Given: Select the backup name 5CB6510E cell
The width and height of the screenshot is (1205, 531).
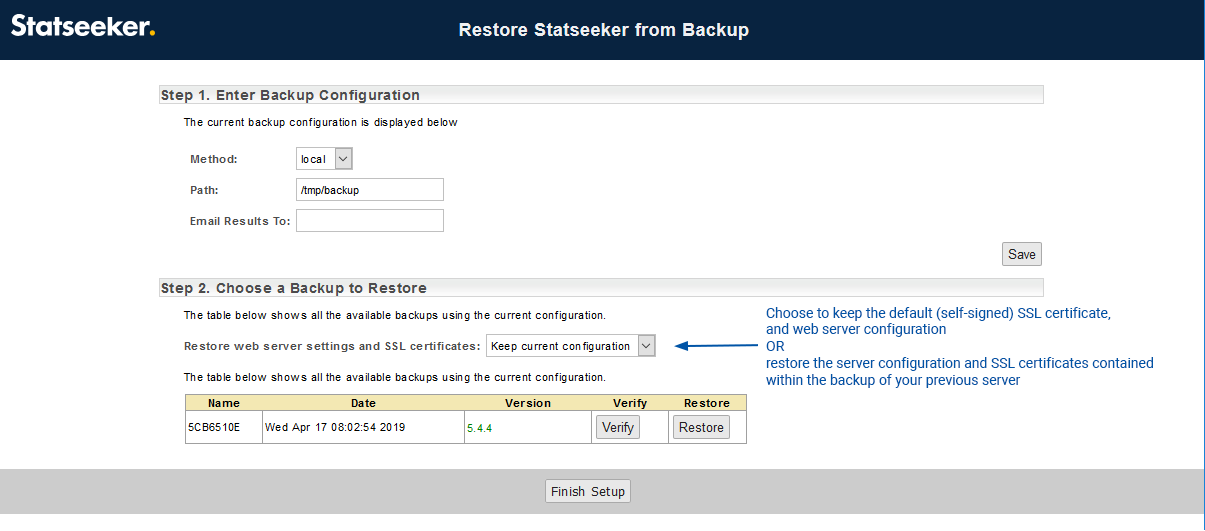Looking at the screenshot, I should (214, 427).
